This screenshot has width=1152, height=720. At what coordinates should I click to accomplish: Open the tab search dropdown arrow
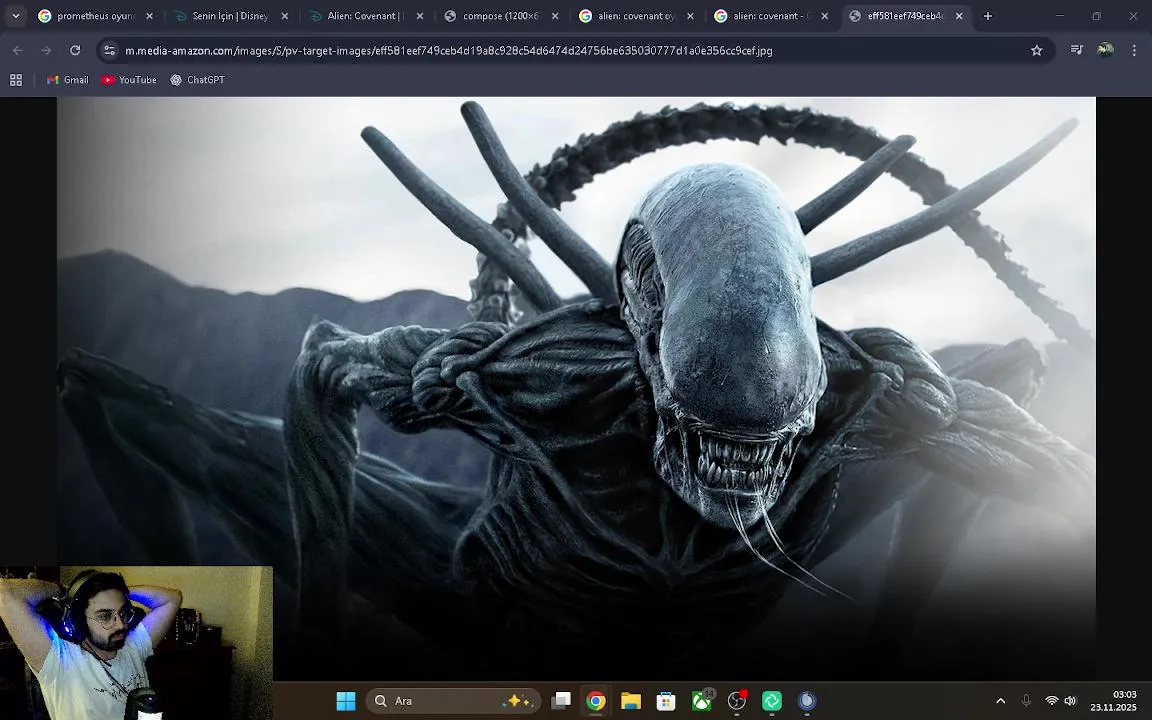[15, 15]
